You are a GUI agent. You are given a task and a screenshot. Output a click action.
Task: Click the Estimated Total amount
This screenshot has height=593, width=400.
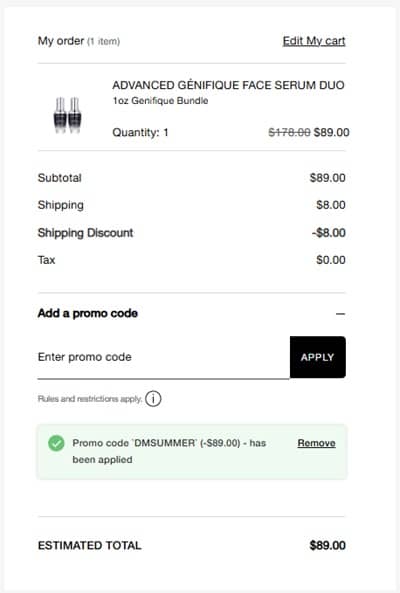point(327,545)
